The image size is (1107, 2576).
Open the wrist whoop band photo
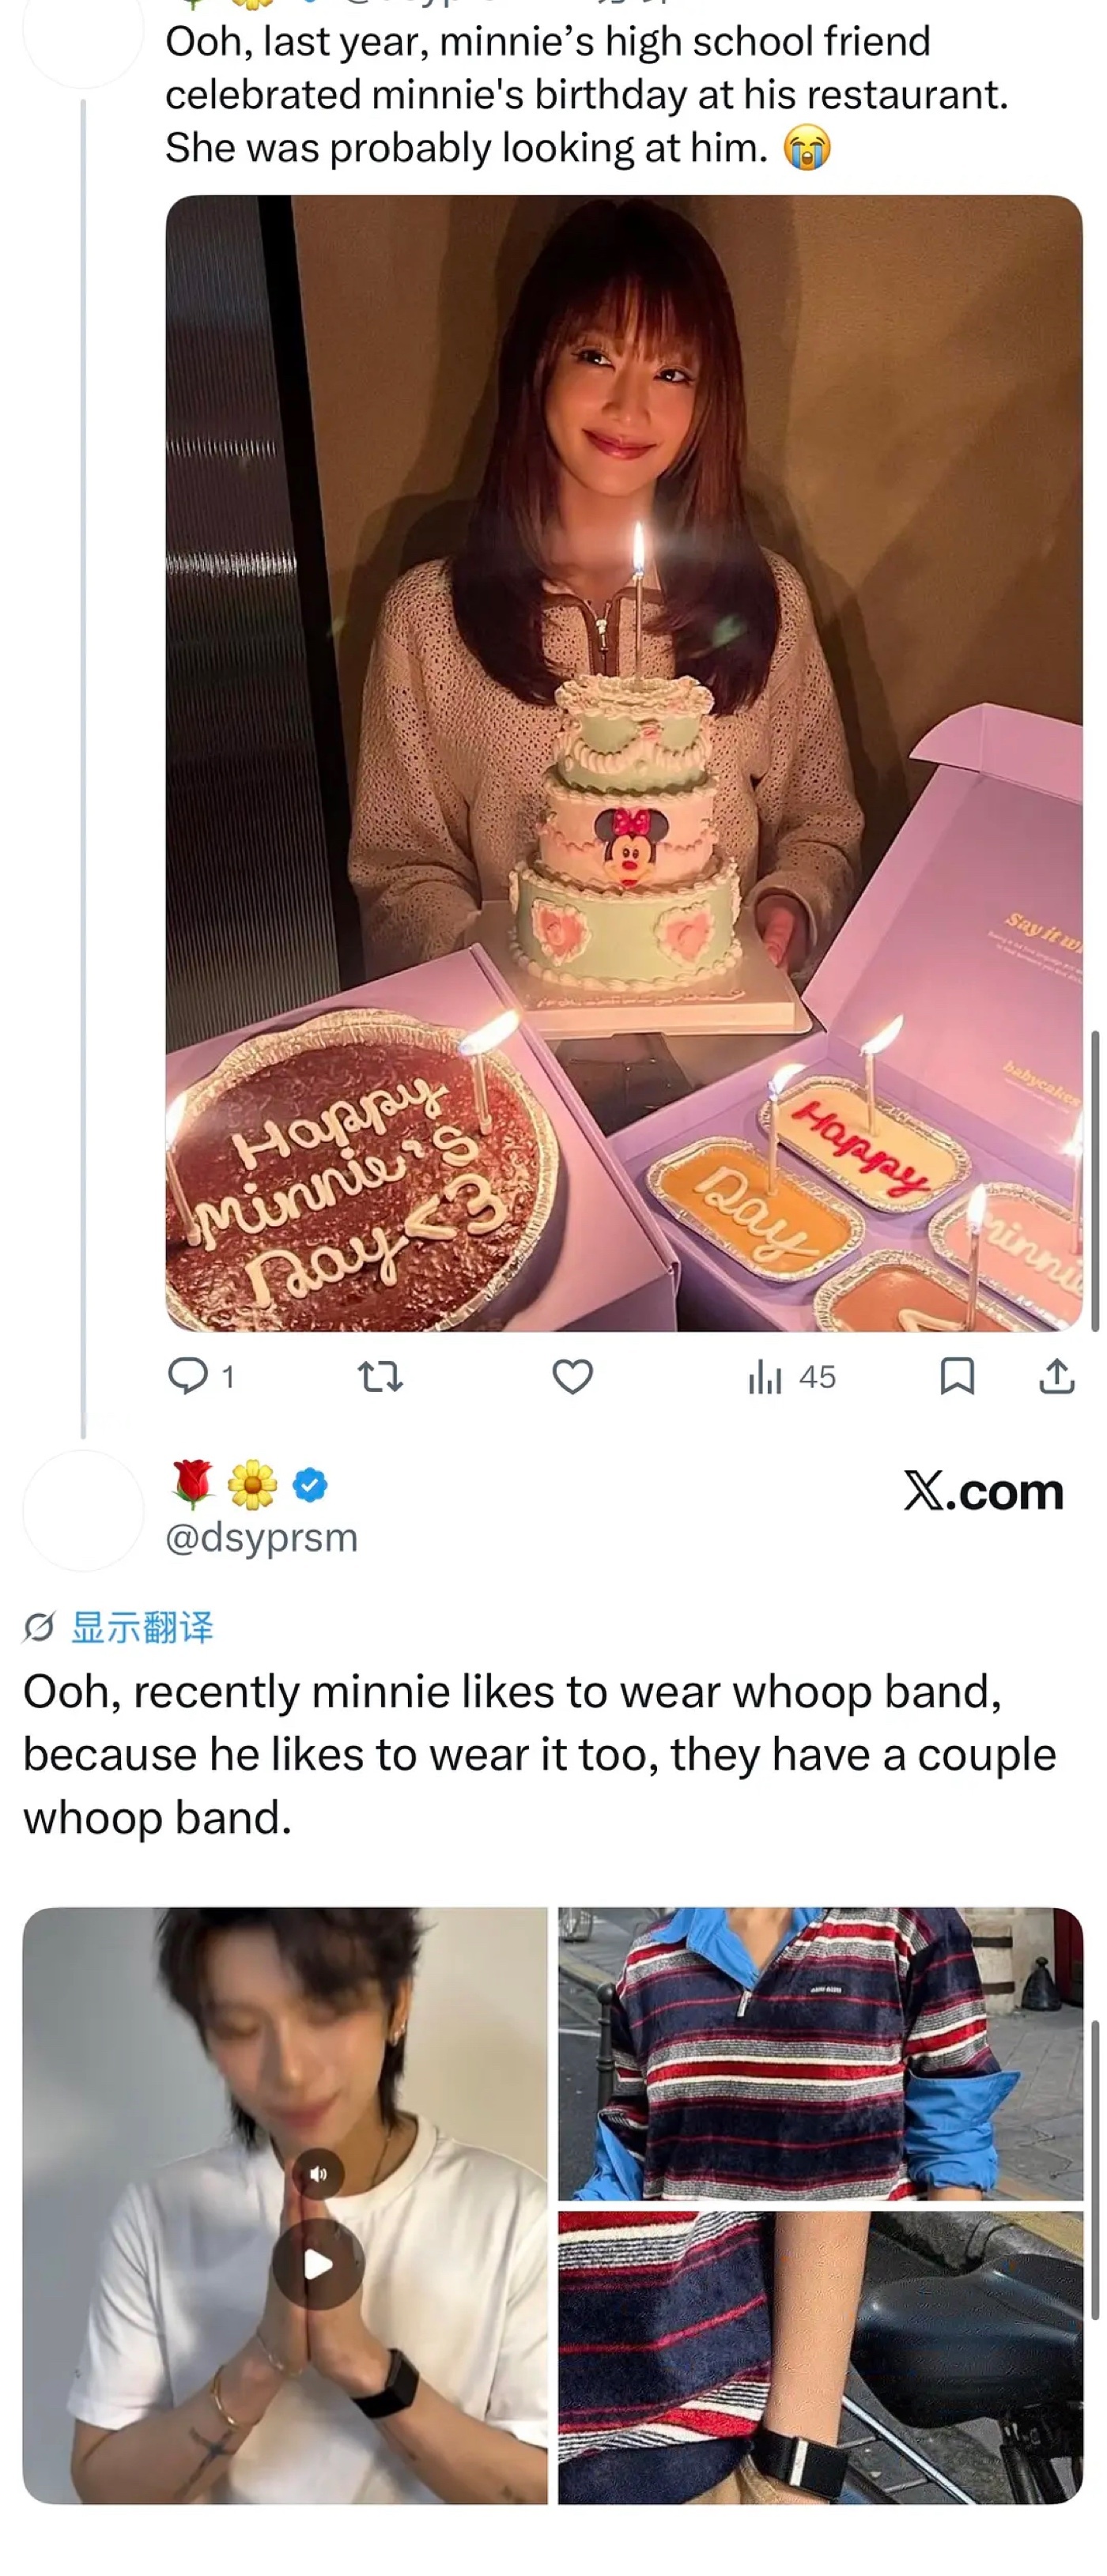(x=820, y=2358)
